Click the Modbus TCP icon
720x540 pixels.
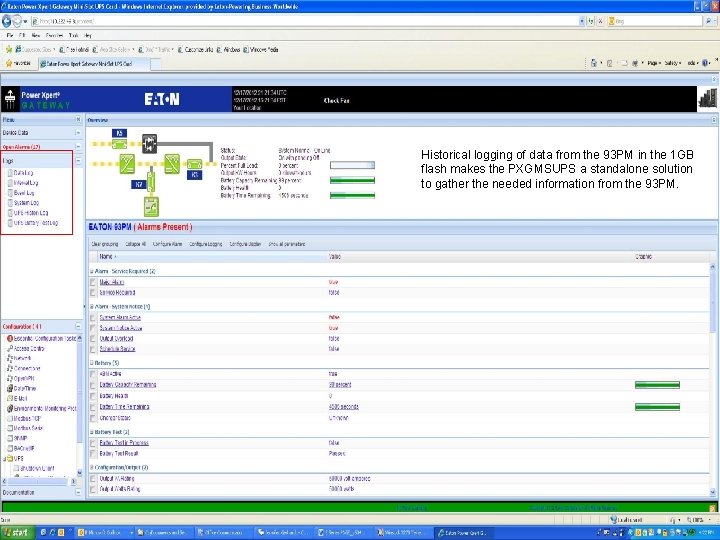(x=10, y=418)
